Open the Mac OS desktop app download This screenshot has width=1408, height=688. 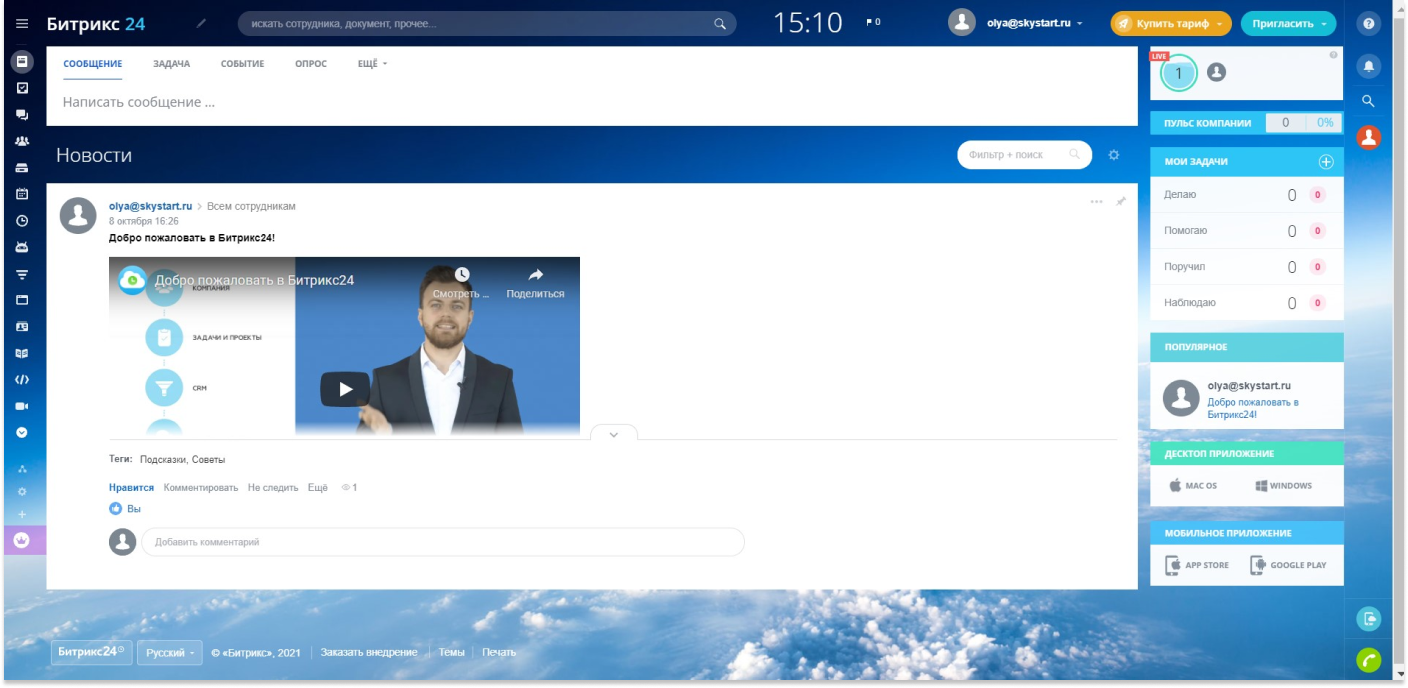[1193, 486]
